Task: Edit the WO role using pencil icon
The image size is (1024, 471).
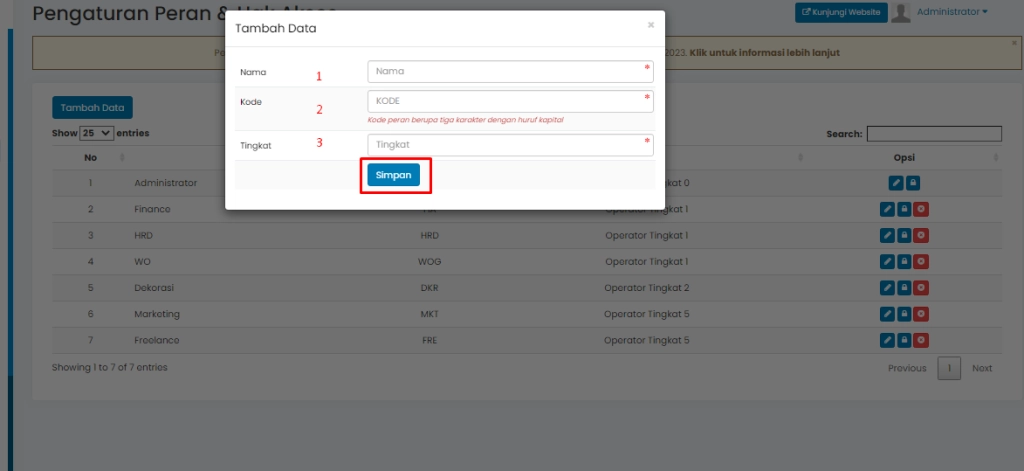Action: point(887,261)
